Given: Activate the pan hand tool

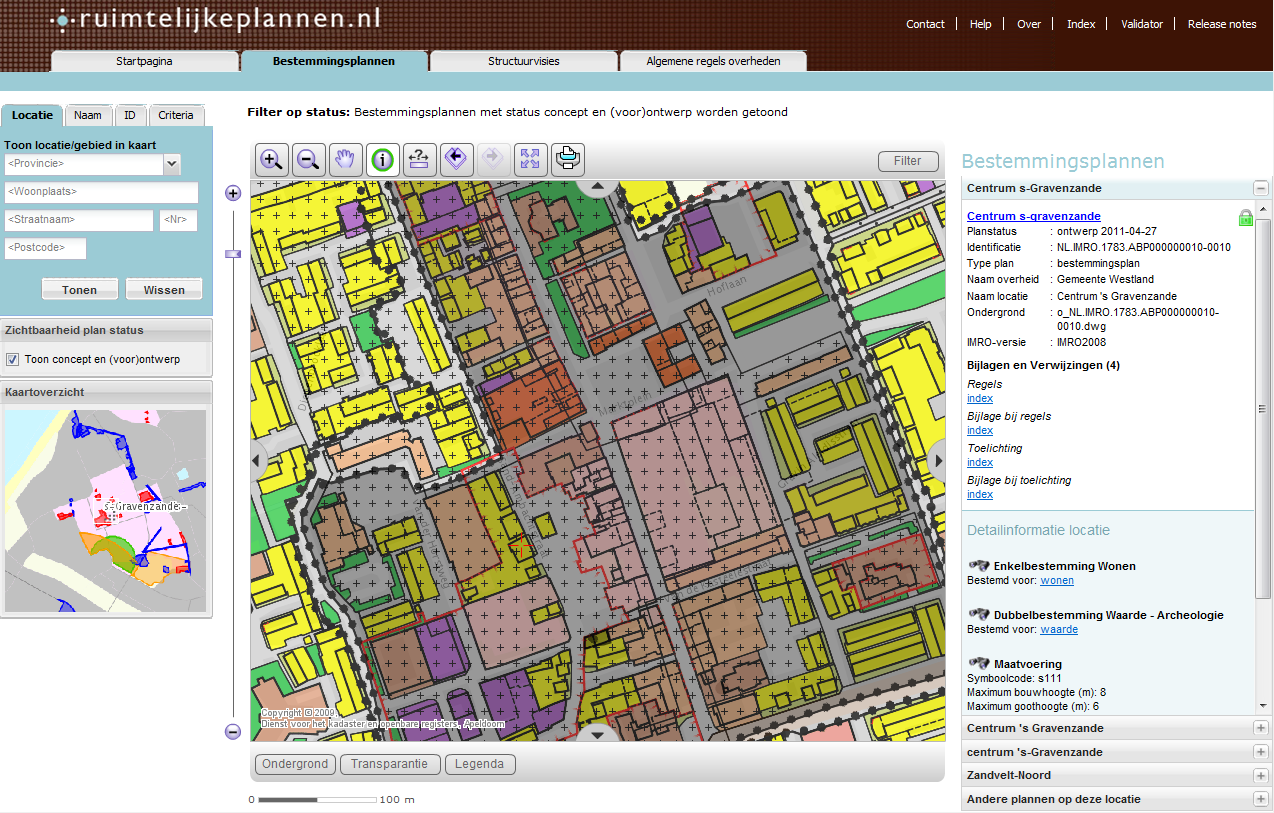Looking at the screenshot, I should click(346, 159).
